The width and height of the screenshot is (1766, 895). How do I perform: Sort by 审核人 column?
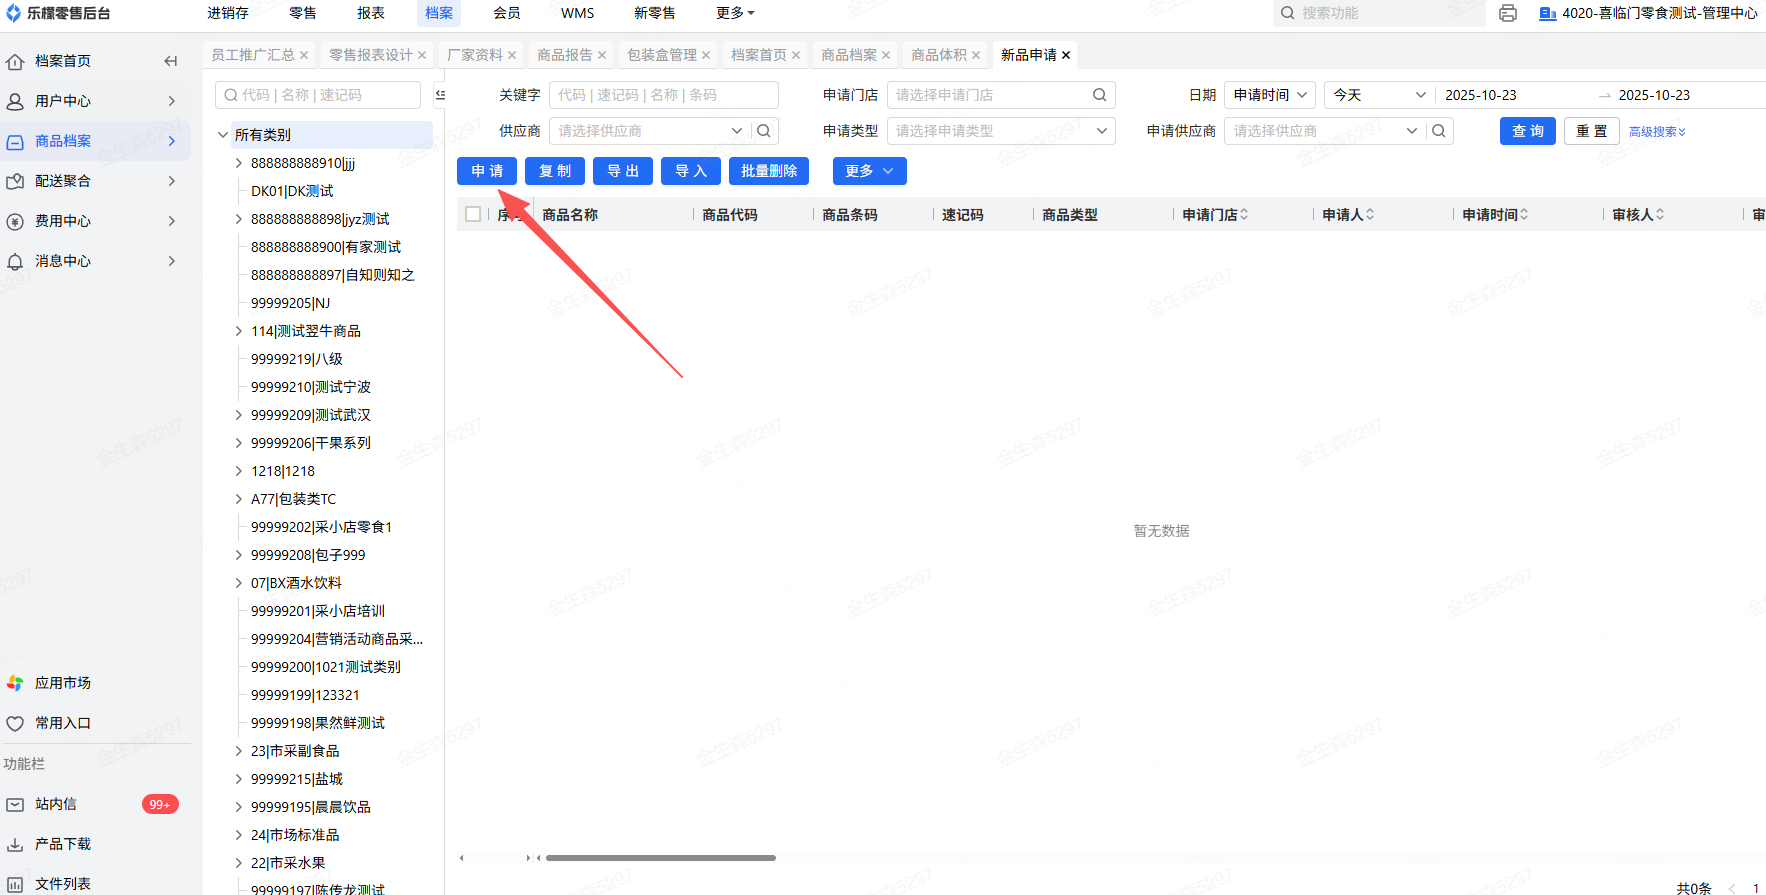tap(1660, 215)
